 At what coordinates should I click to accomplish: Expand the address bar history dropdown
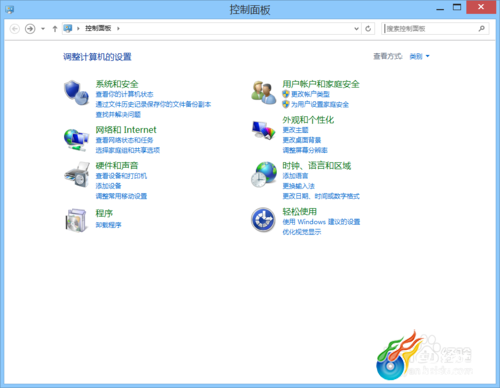[356, 29]
